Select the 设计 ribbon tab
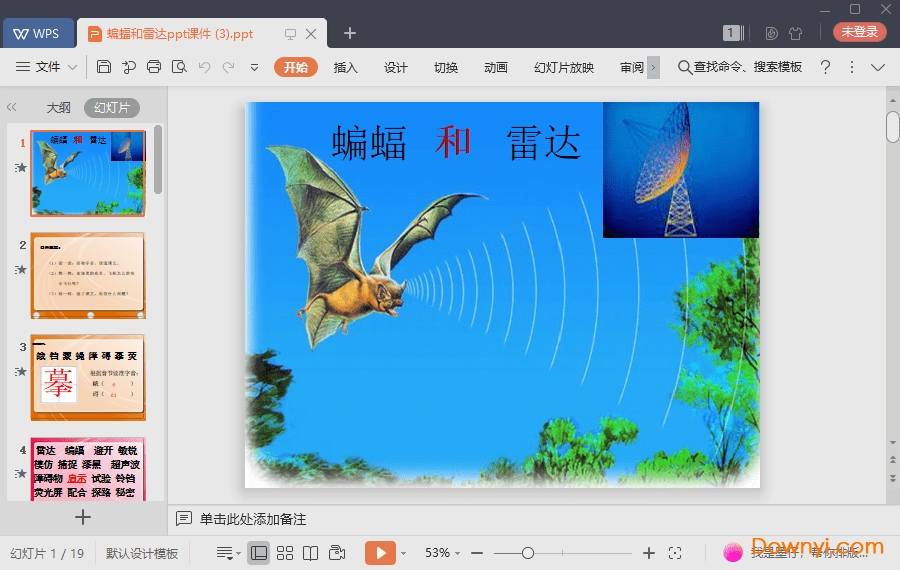The width and height of the screenshot is (900, 570). pos(395,67)
